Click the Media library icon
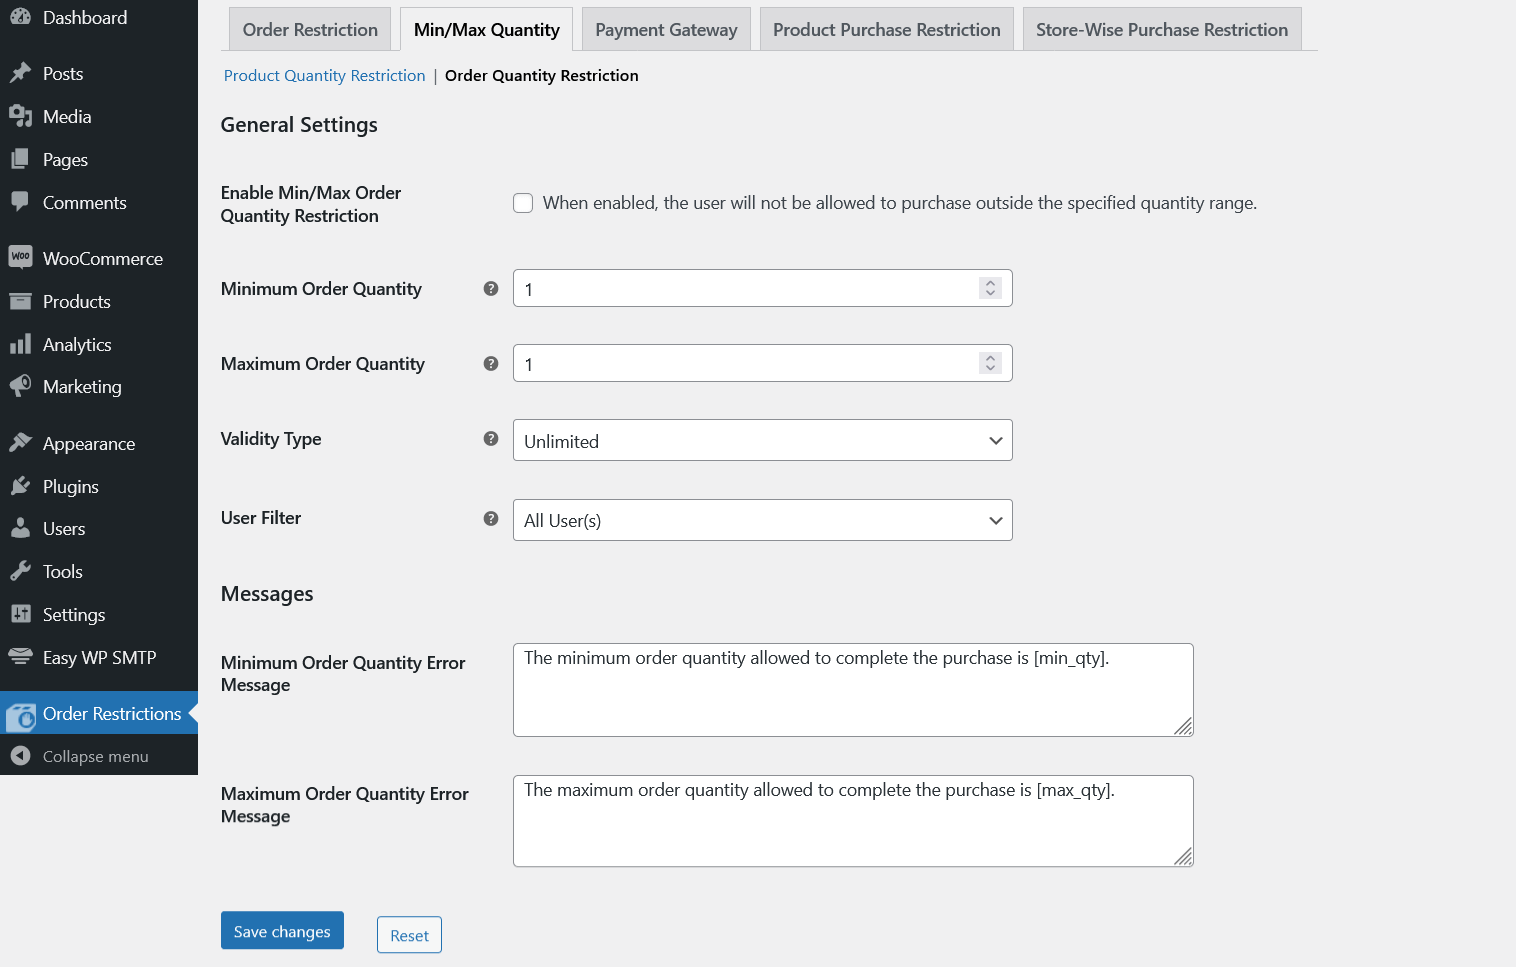Viewport: 1516px width, 967px height. click(x=22, y=116)
